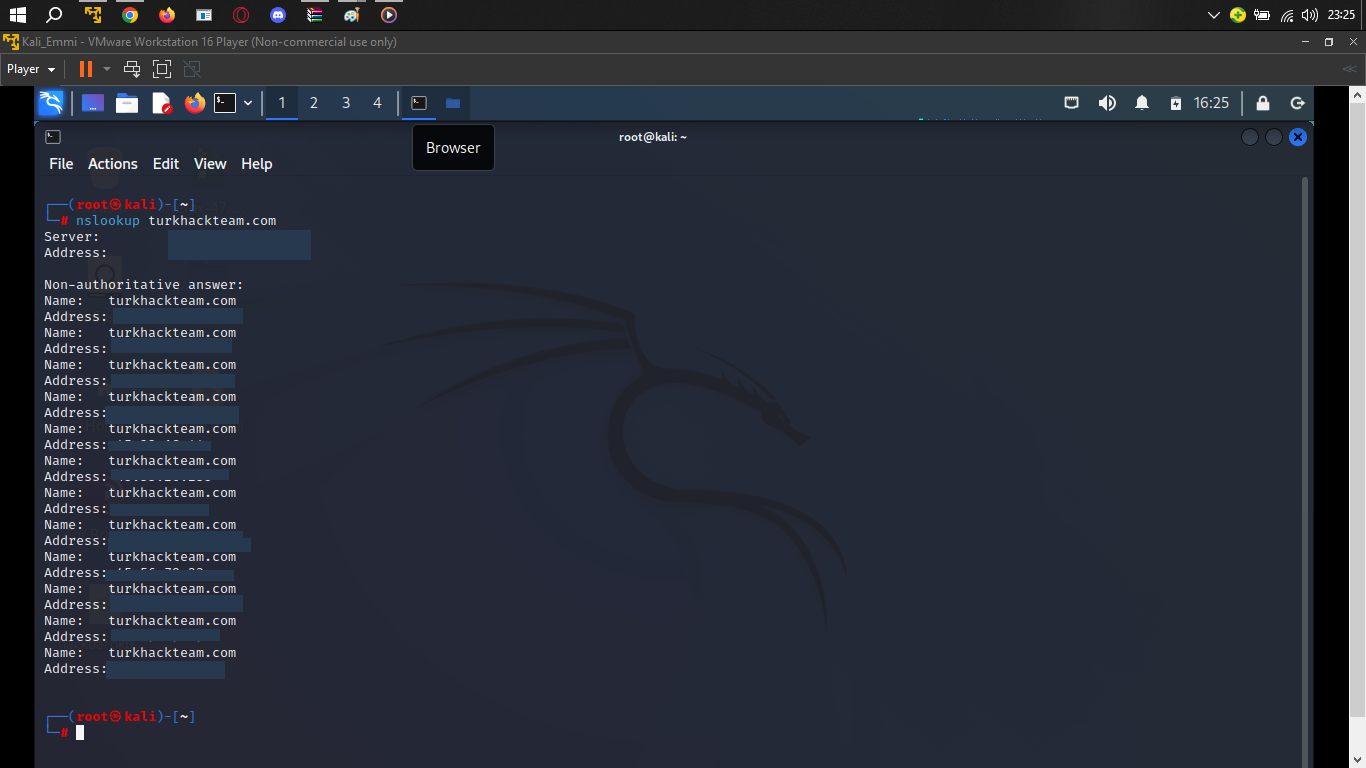The height and width of the screenshot is (768, 1366).
Task: Open the terminal Edit menu
Action: click(x=166, y=164)
